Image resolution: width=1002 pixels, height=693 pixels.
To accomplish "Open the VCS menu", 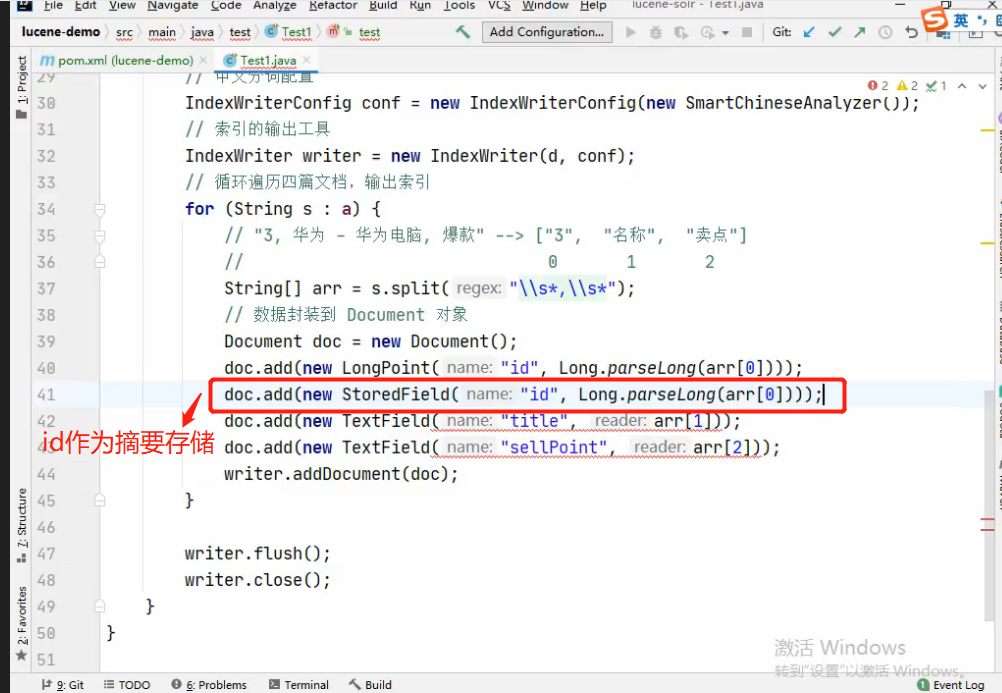I will point(499,5).
